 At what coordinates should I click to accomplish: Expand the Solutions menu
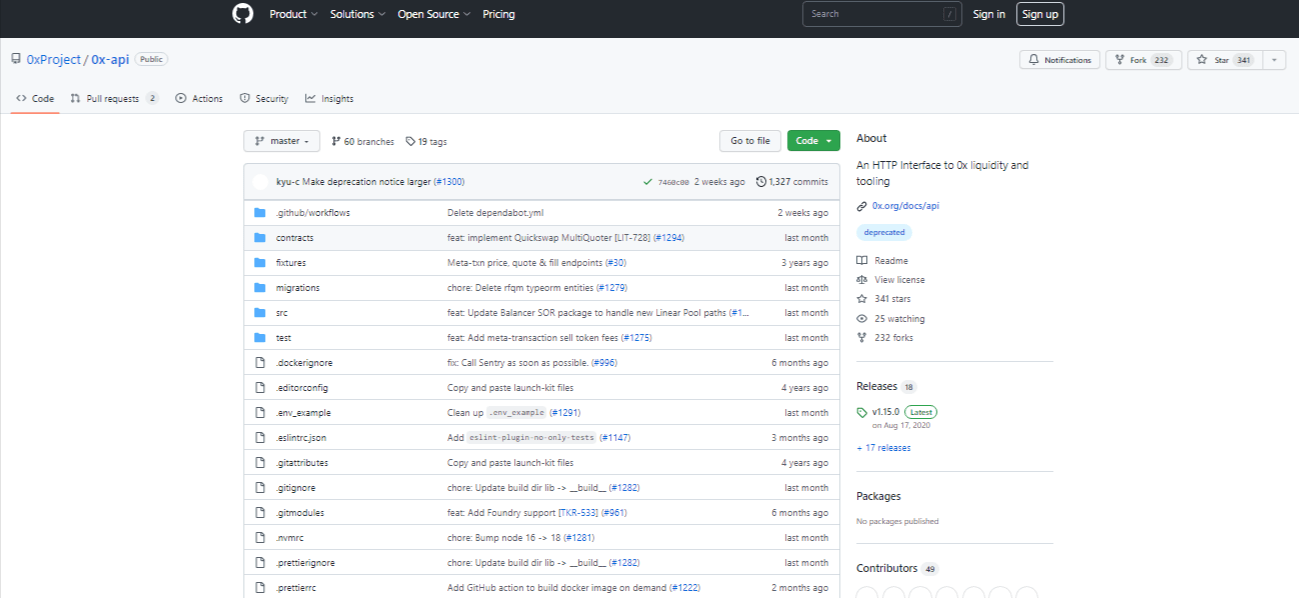pyautogui.click(x=358, y=14)
